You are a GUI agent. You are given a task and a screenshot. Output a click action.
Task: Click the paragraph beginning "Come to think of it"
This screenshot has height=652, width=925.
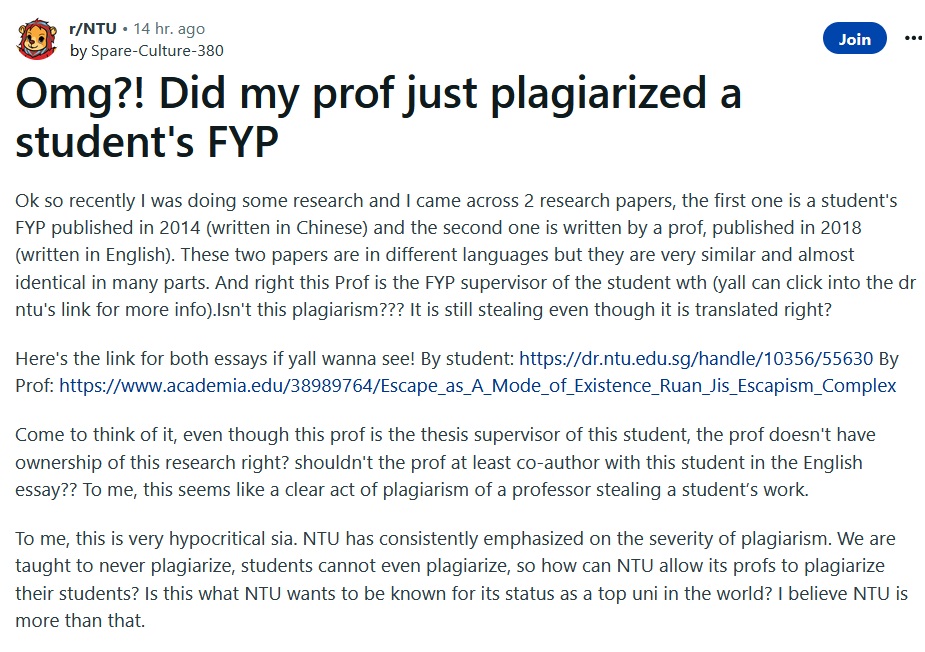445,462
